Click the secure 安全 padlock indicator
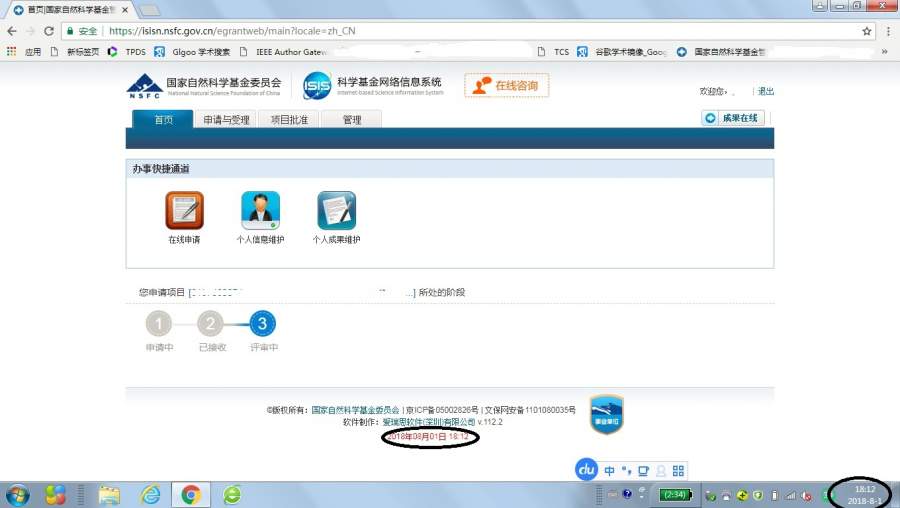Image resolution: width=900 pixels, height=508 pixels. [82, 31]
